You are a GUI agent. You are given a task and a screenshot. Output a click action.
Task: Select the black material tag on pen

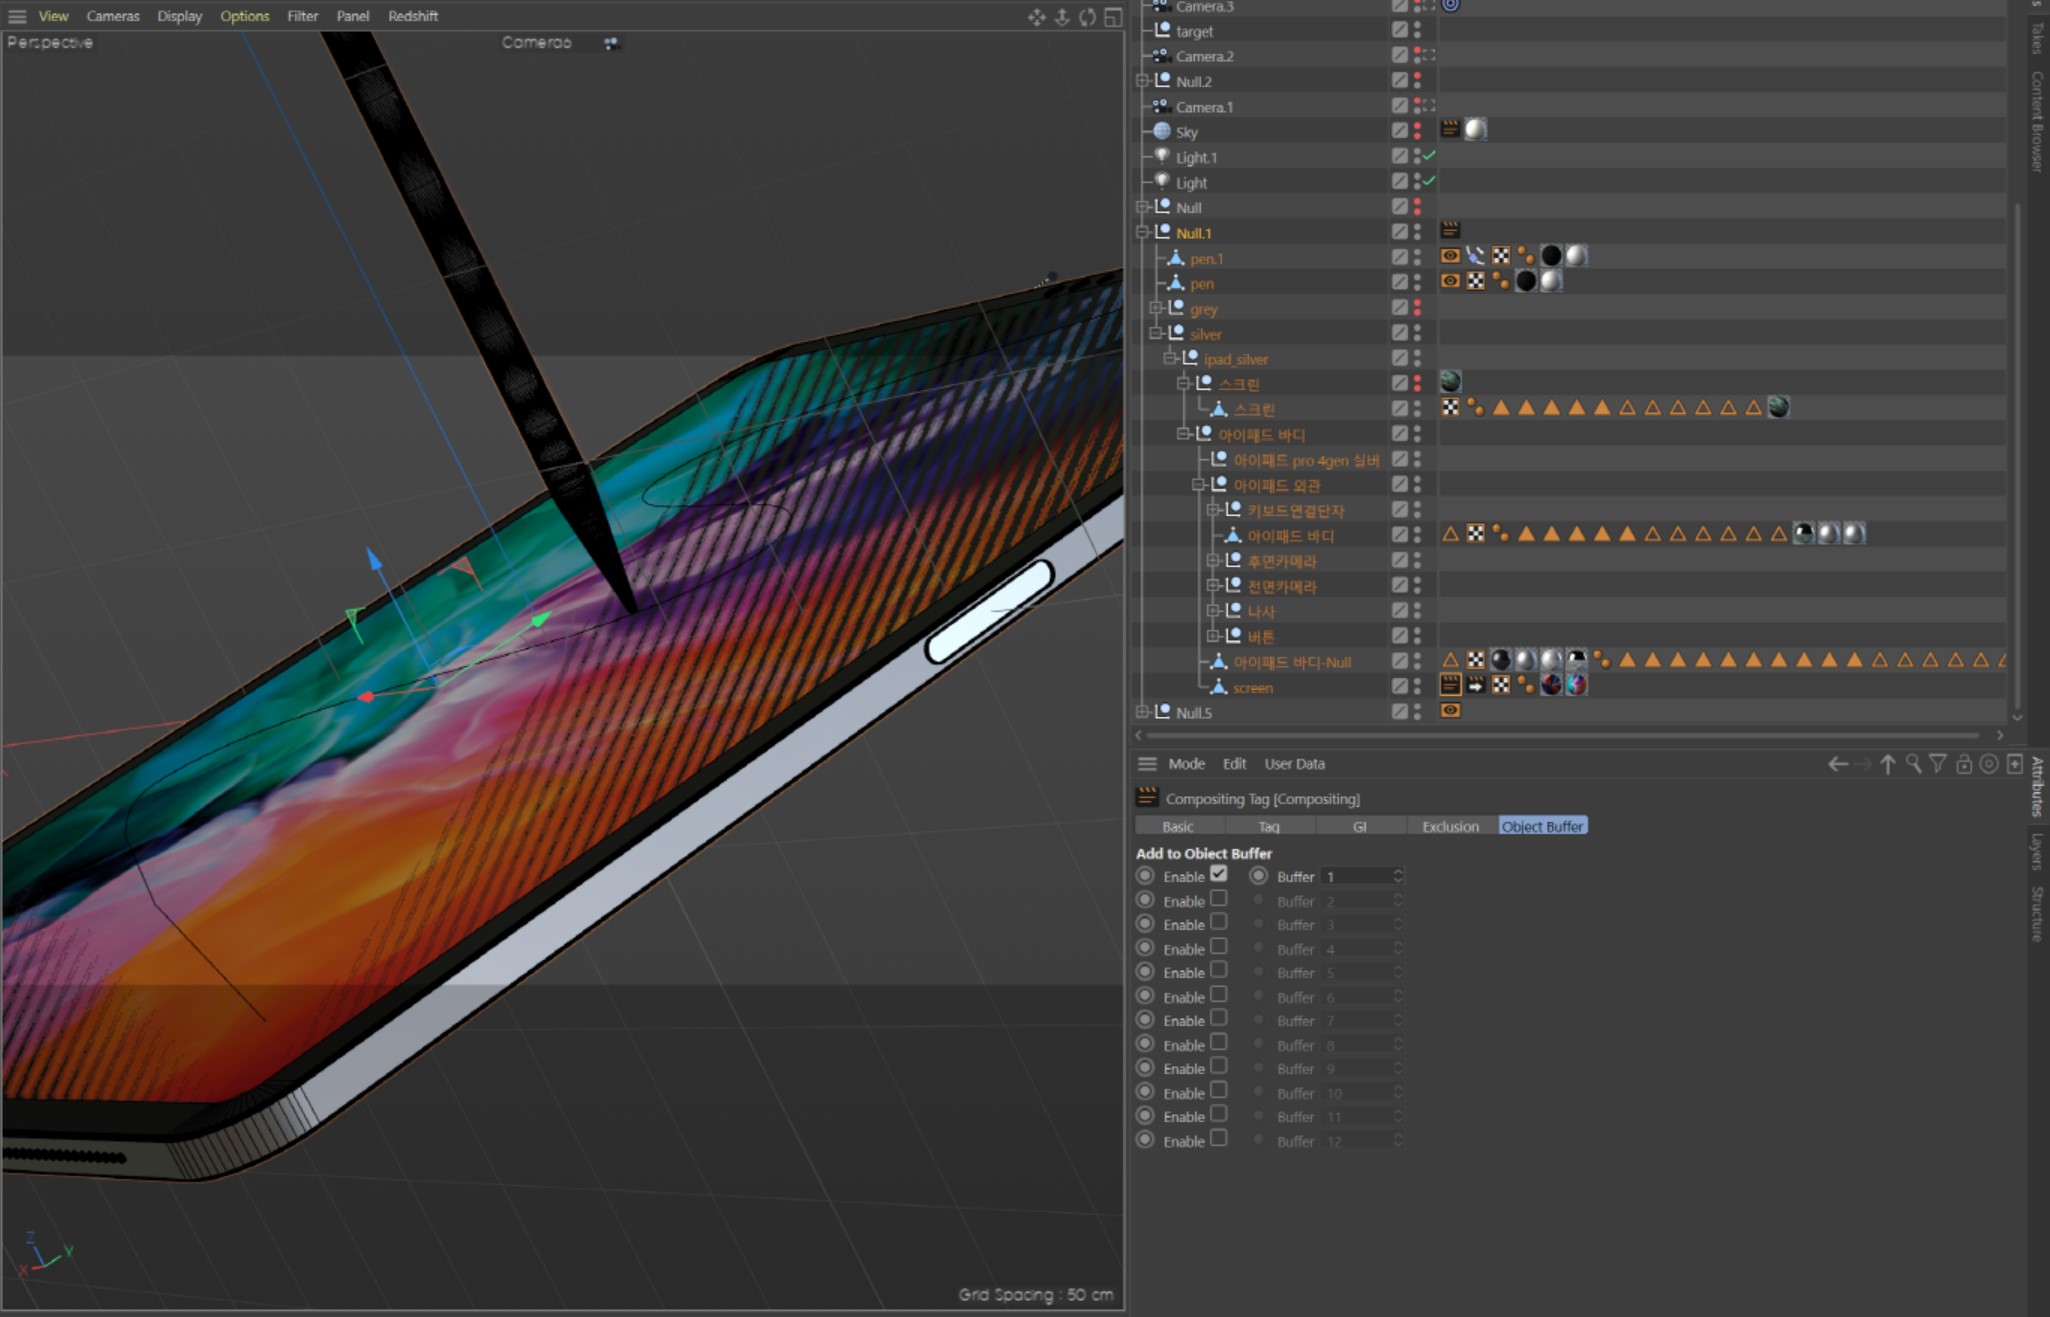1525,281
